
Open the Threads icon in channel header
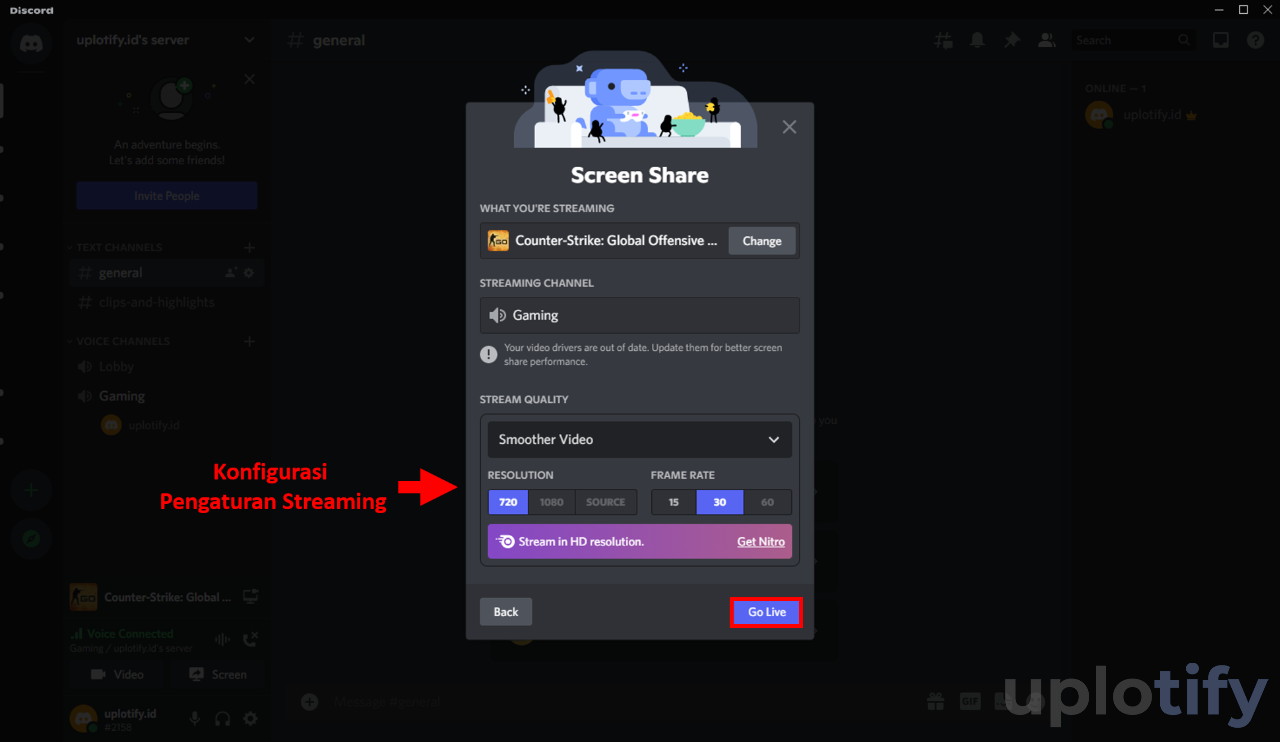(x=943, y=40)
